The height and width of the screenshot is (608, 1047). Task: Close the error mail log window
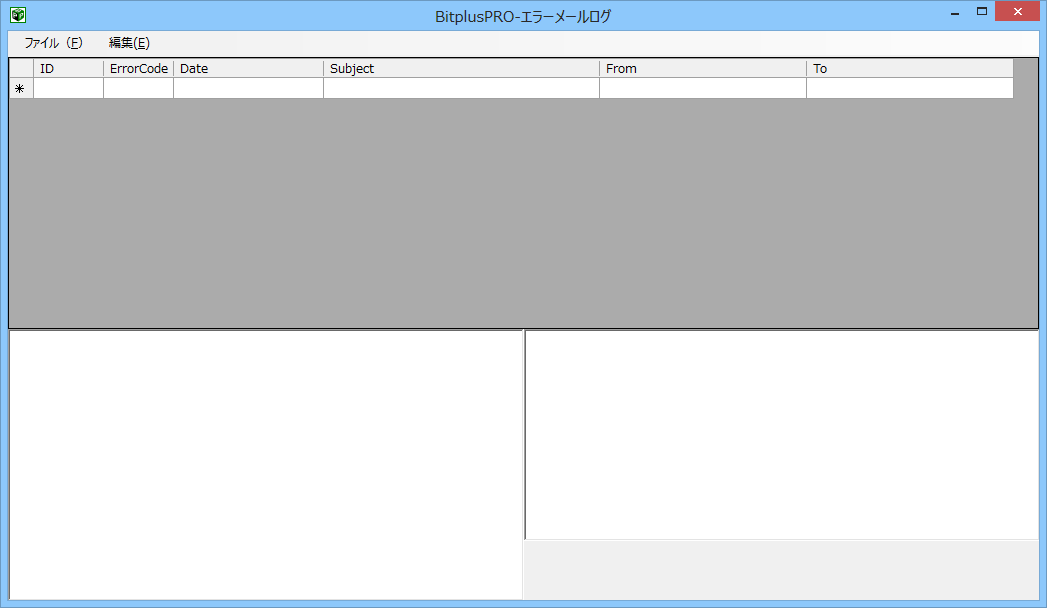point(1016,12)
